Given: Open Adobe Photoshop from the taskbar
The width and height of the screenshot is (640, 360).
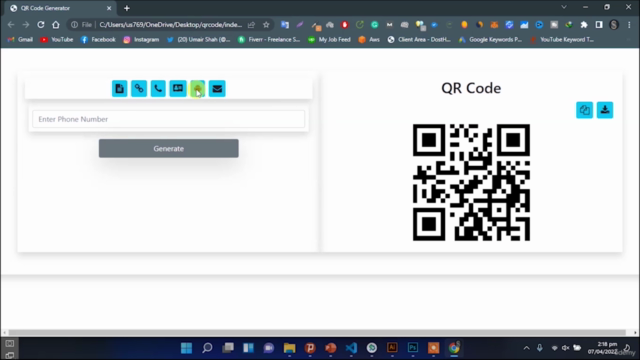Looking at the screenshot, I should [413, 348].
